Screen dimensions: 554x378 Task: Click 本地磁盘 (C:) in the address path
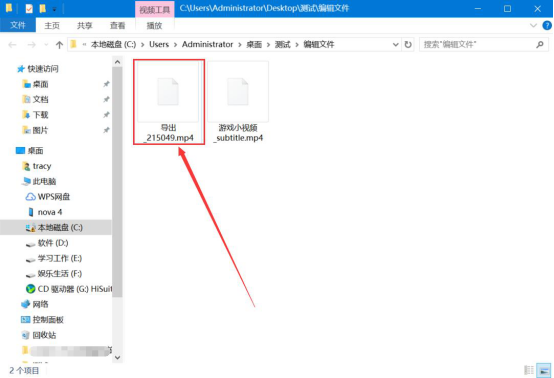click(113, 45)
